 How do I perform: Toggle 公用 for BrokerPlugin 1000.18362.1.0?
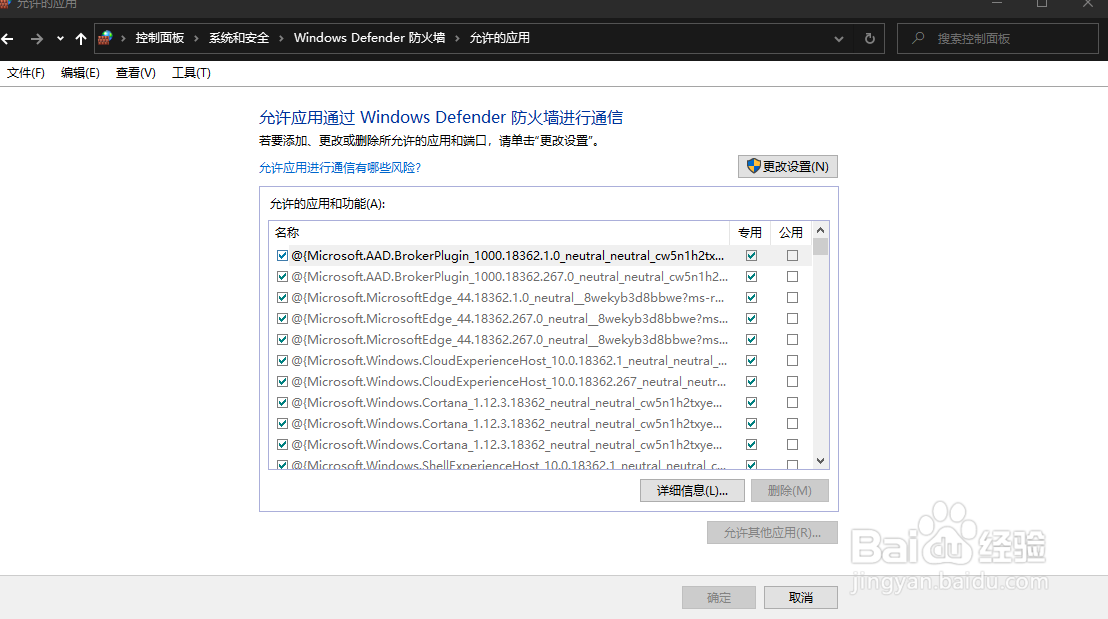point(792,256)
